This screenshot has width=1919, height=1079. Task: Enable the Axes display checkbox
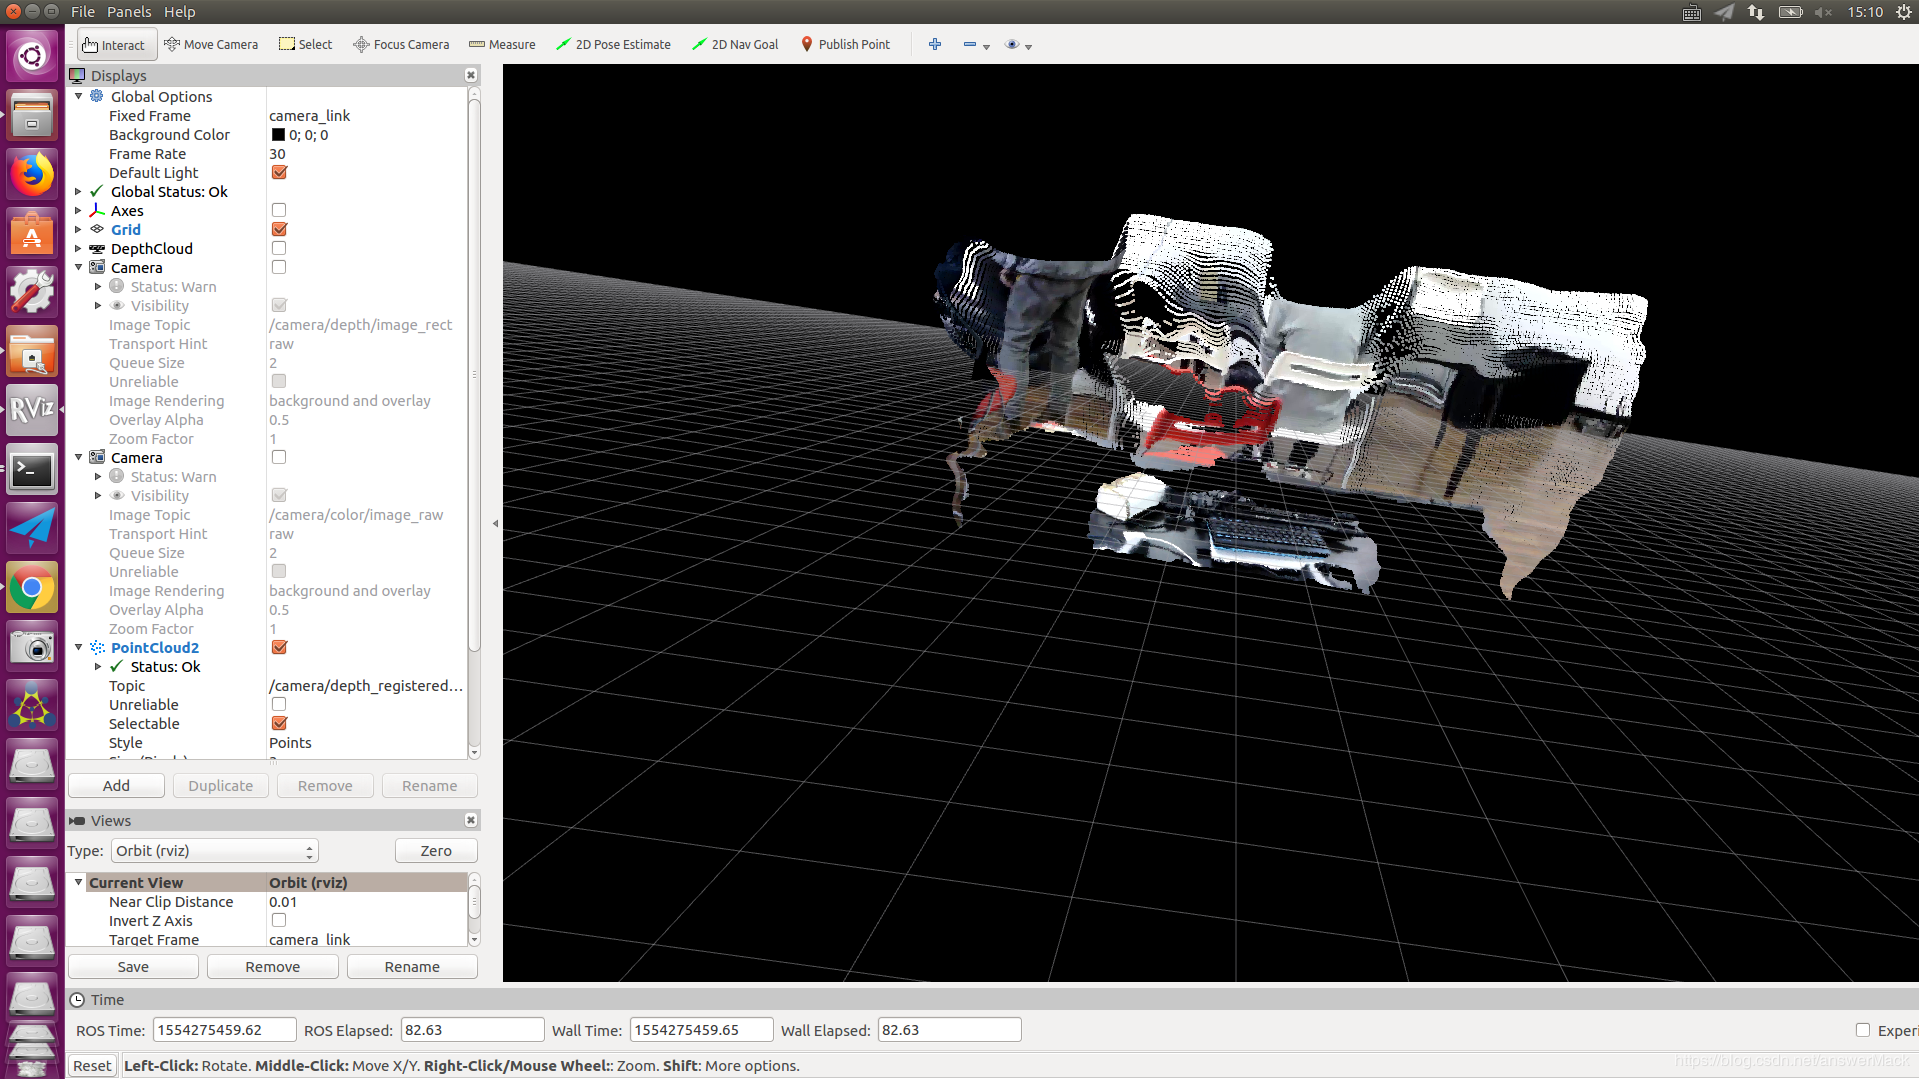(279, 211)
